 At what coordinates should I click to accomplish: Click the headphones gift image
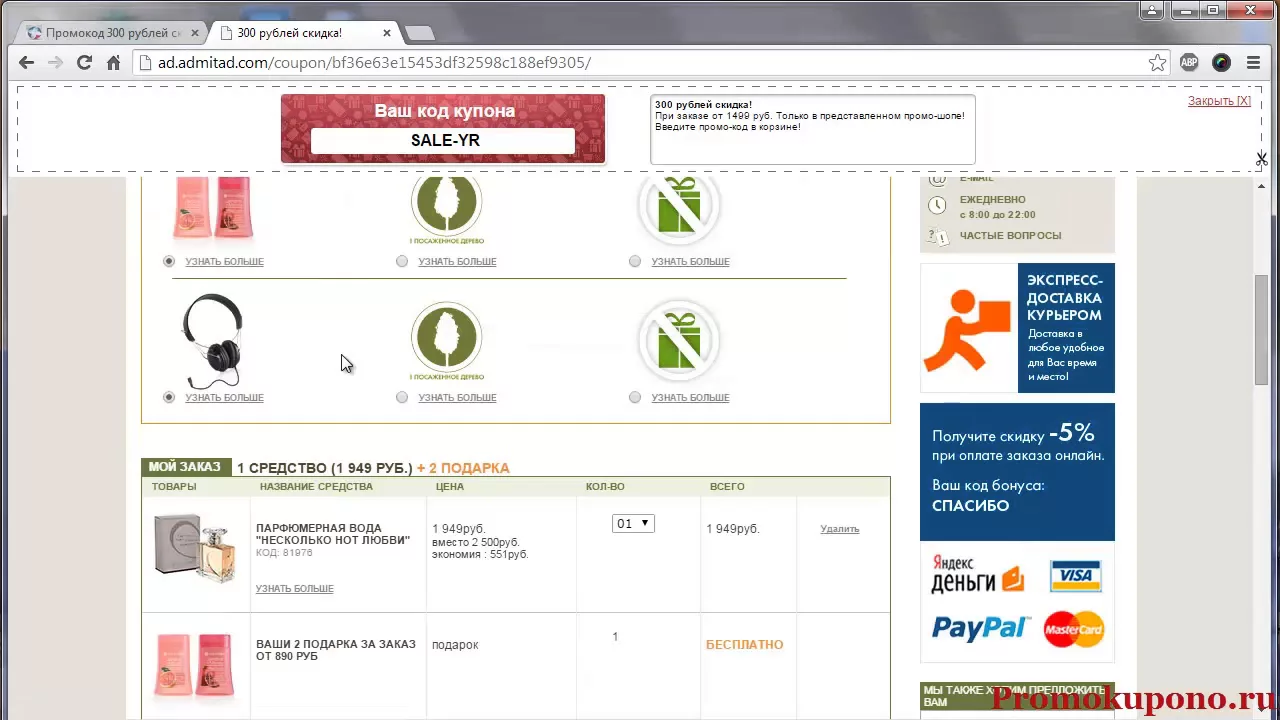[x=212, y=340]
